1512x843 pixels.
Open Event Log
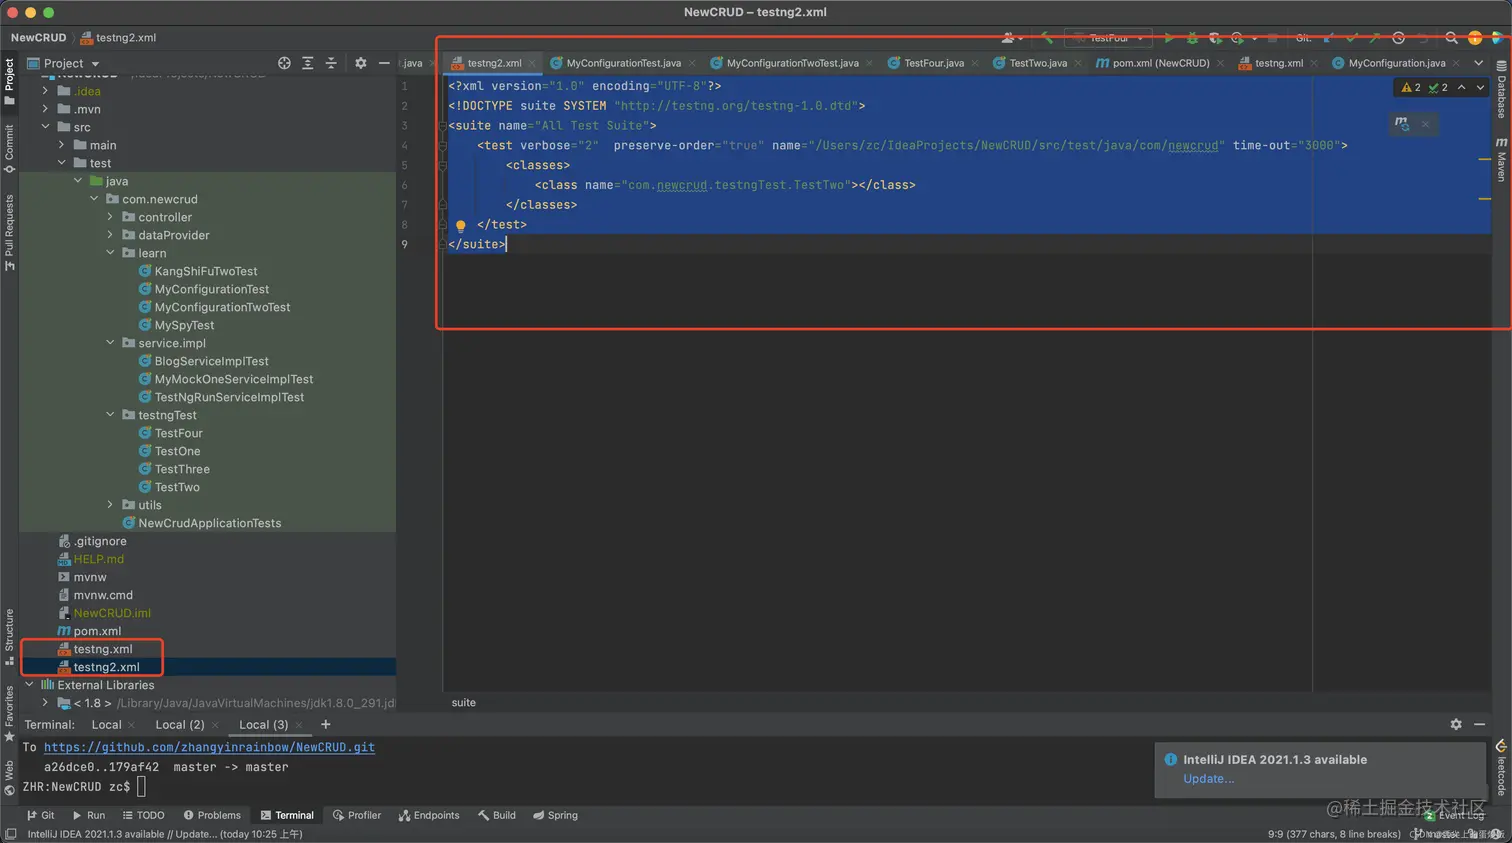pyautogui.click(x=1456, y=816)
